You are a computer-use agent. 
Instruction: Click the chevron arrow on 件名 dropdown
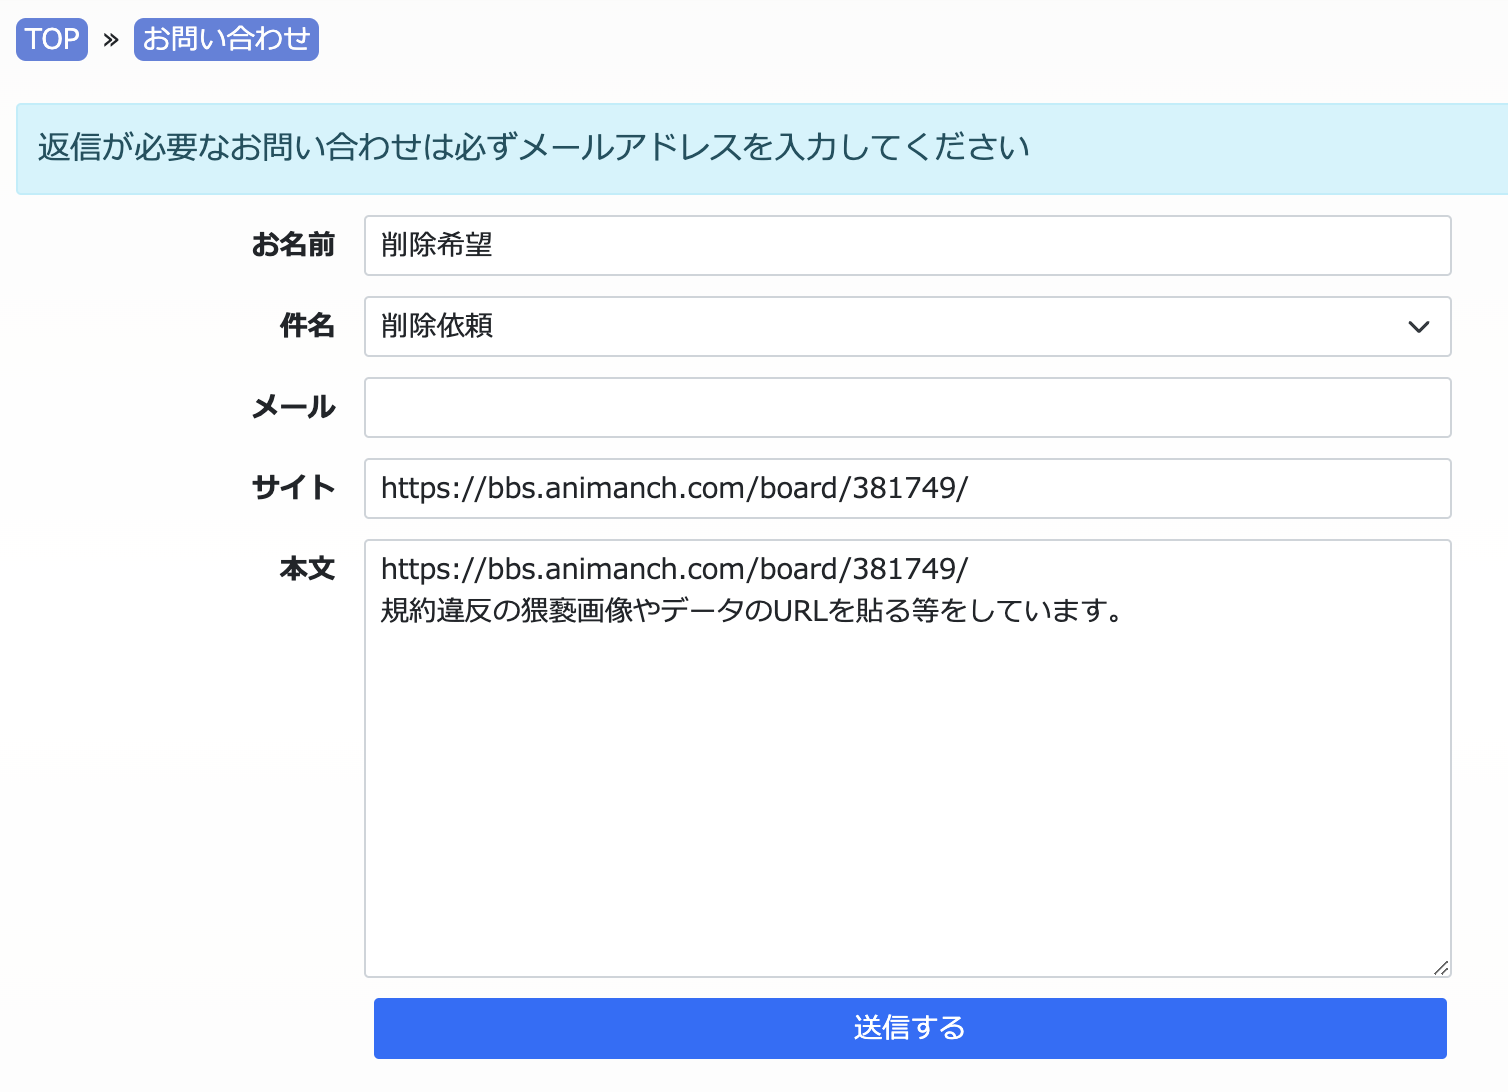point(1418,327)
